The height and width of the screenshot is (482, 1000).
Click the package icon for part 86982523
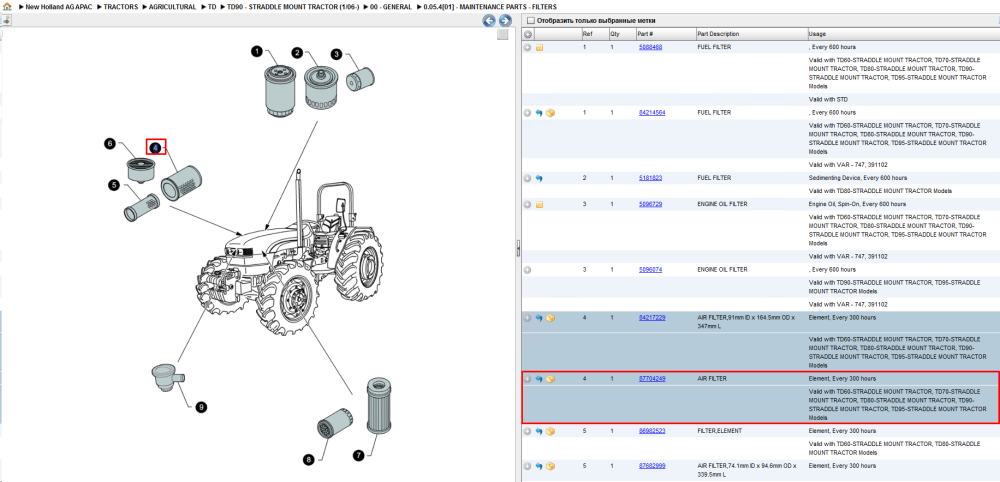pos(550,432)
